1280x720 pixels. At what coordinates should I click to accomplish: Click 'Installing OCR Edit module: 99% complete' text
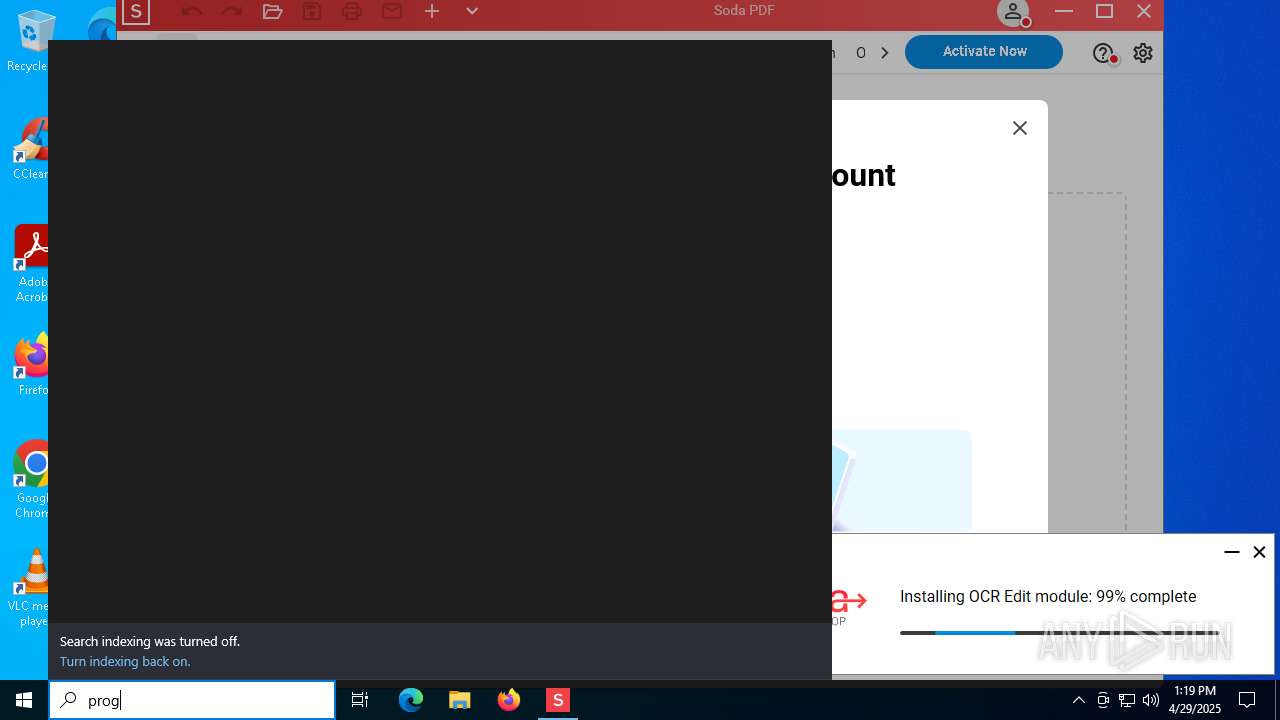pyautogui.click(x=1048, y=596)
